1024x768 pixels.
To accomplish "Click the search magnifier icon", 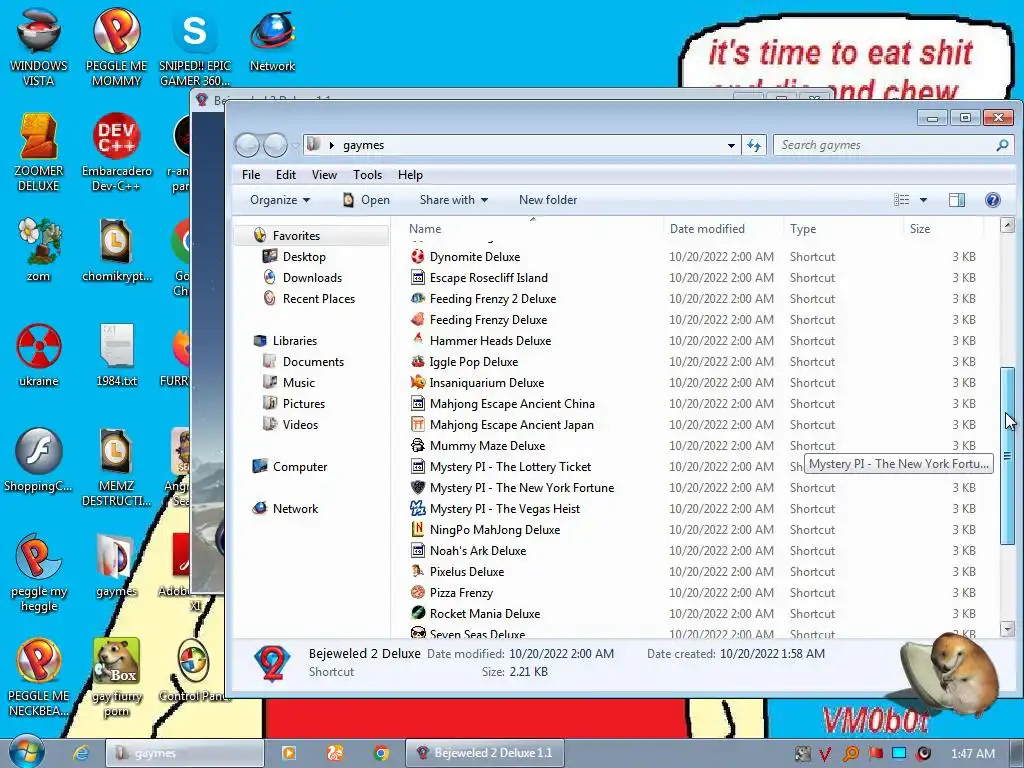I will pyautogui.click(x=1002, y=145).
